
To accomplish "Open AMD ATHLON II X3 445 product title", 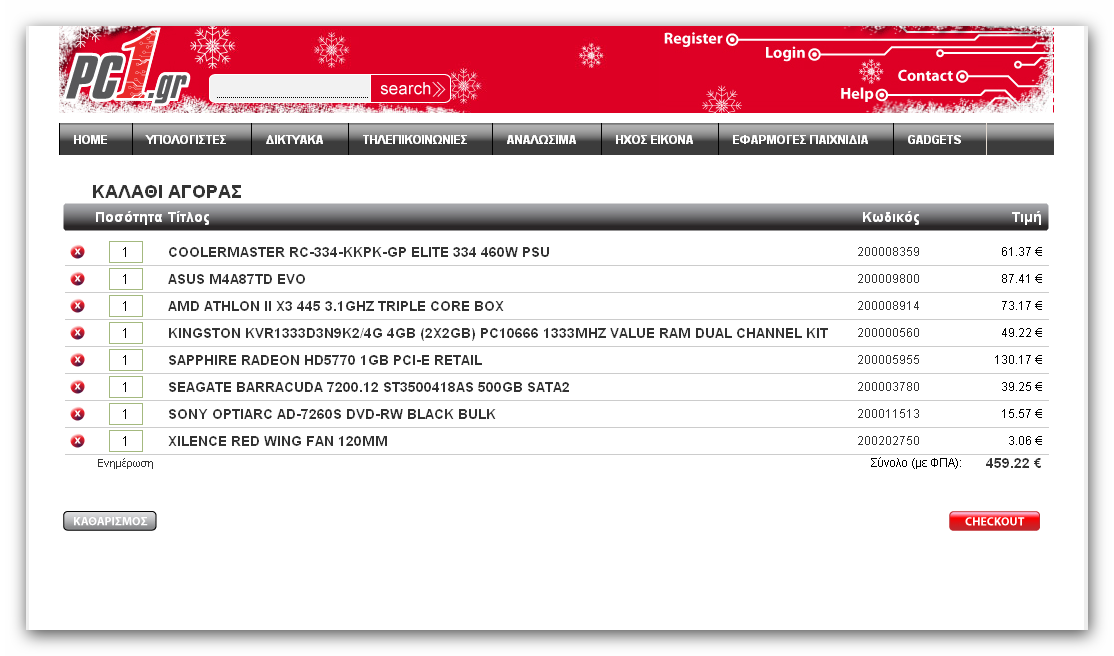I will 336,306.
